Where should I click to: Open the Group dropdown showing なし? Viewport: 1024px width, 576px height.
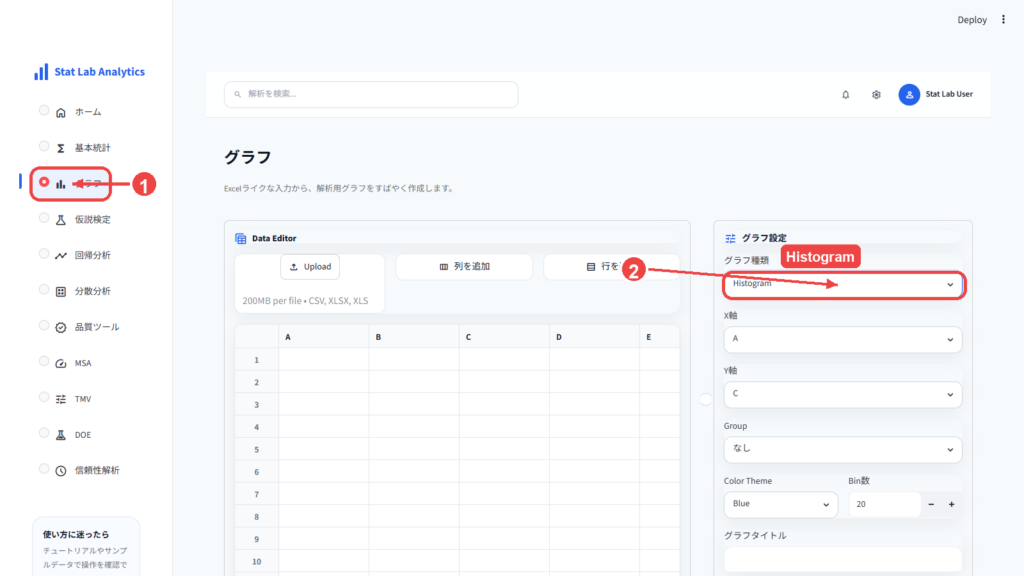(842, 449)
